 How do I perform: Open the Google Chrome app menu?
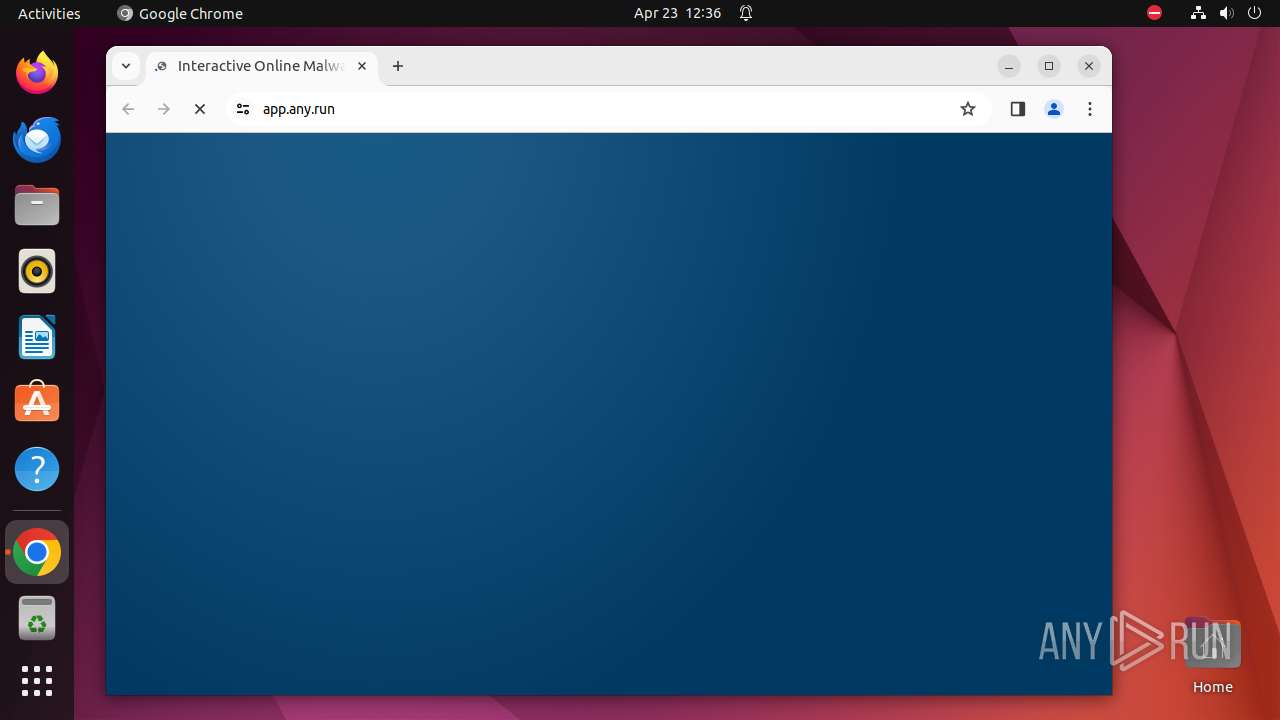180,13
